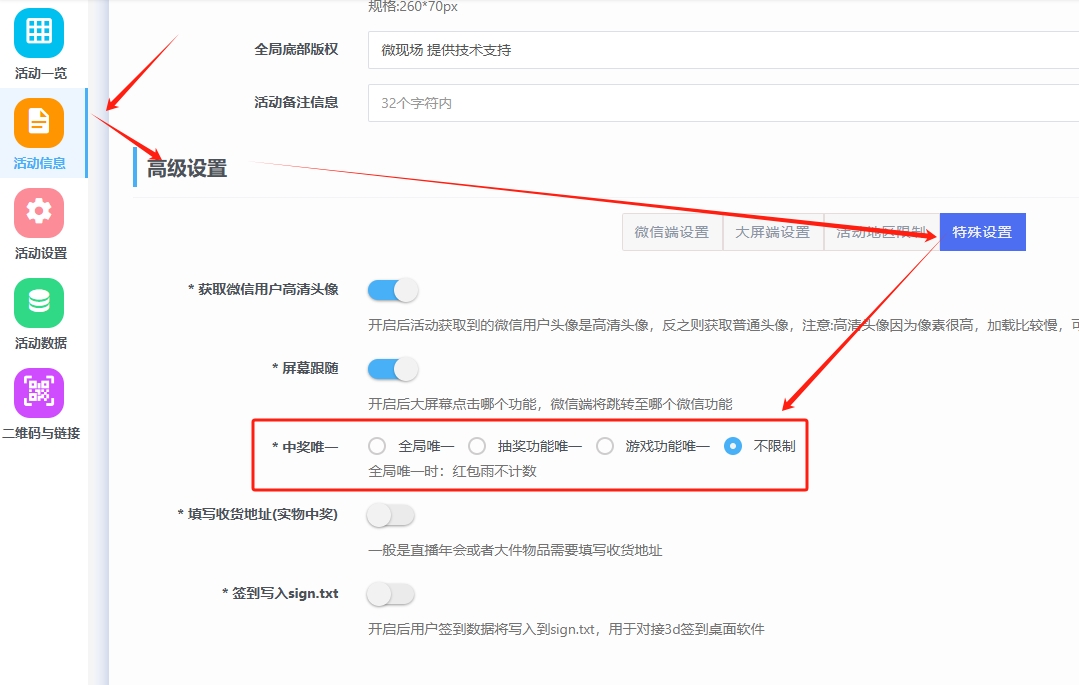Enable the 填写收货地址(实物中奖) toggle

tap(390, 515)
